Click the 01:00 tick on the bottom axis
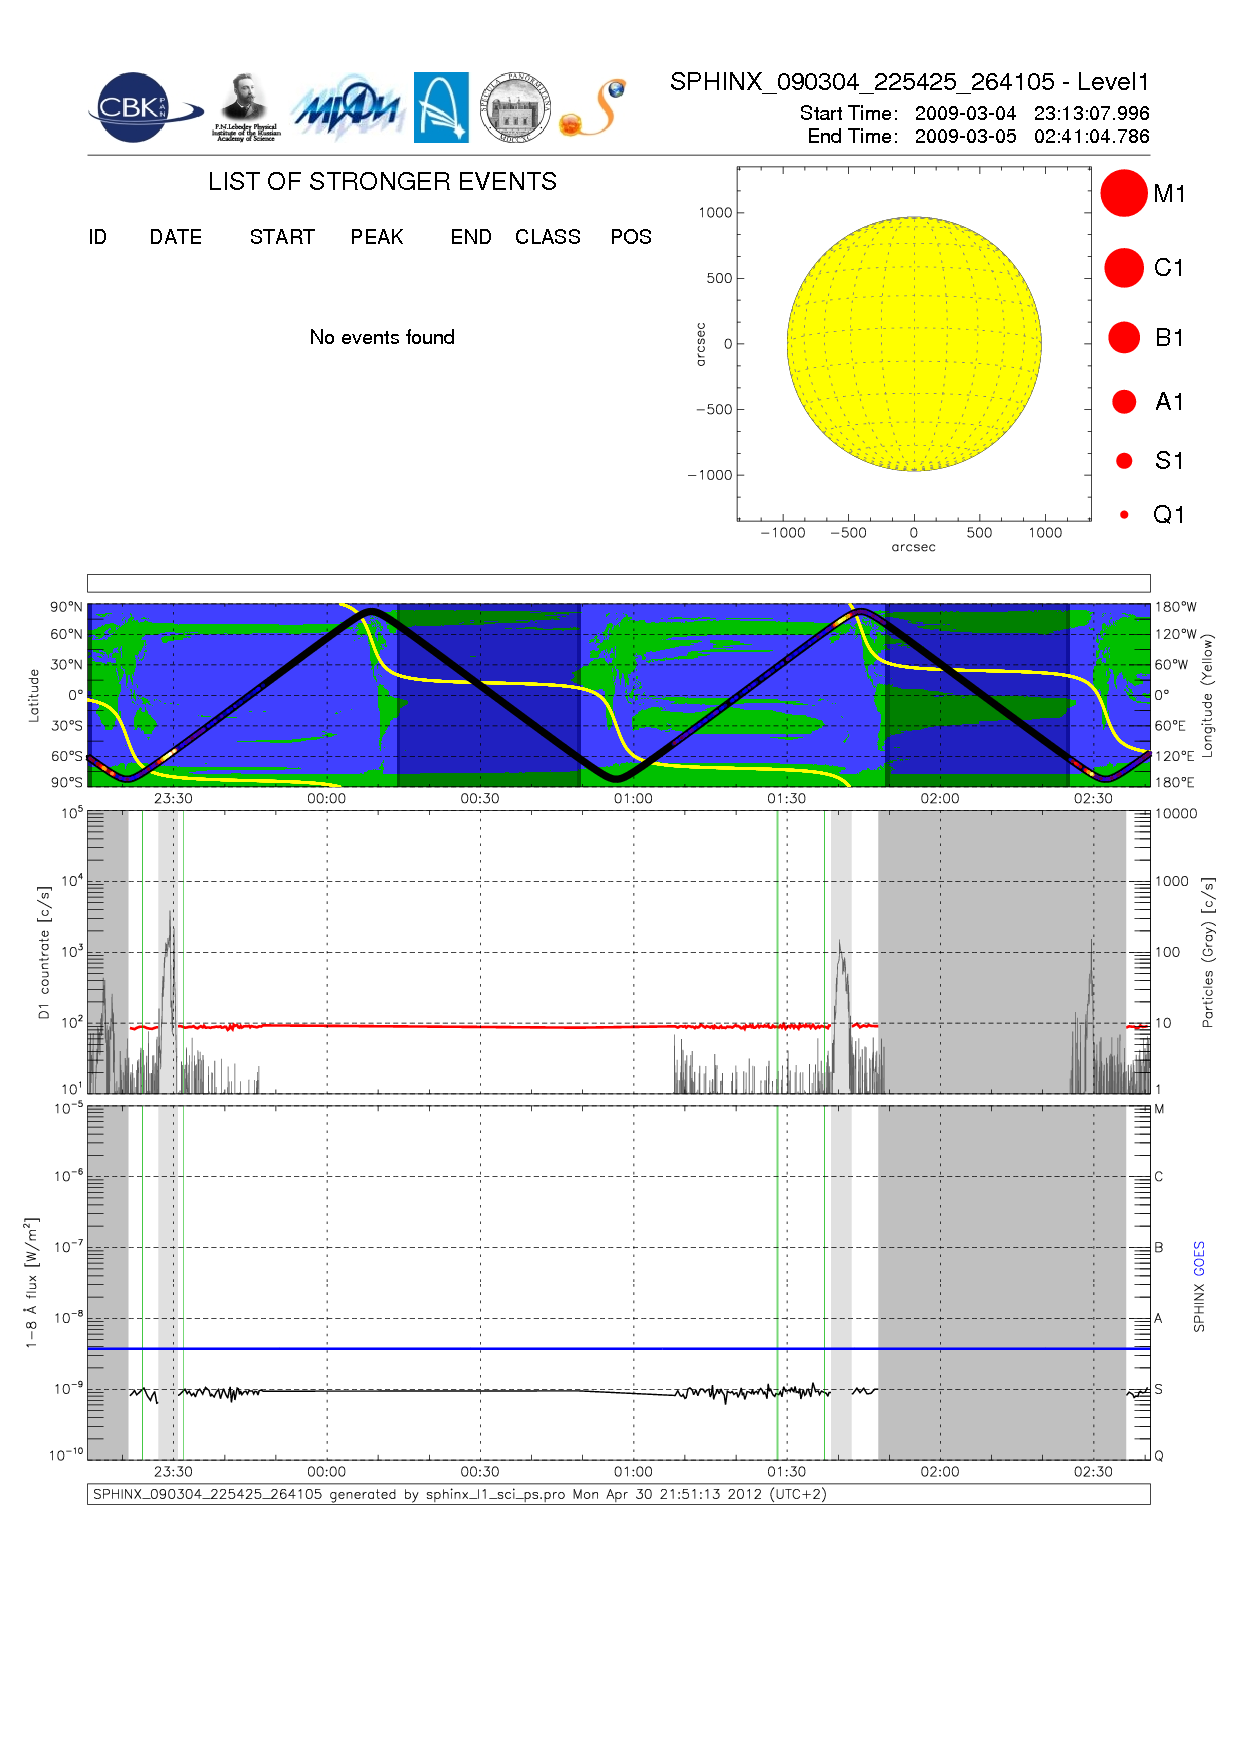This screenshot has width=1240, height=1754. [633, 1472]
